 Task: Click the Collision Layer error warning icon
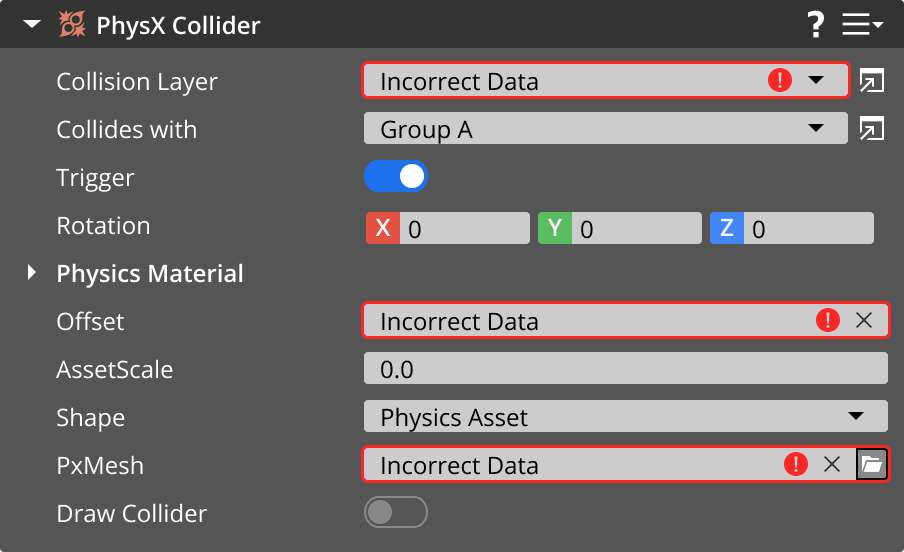(x=780, y=81)
